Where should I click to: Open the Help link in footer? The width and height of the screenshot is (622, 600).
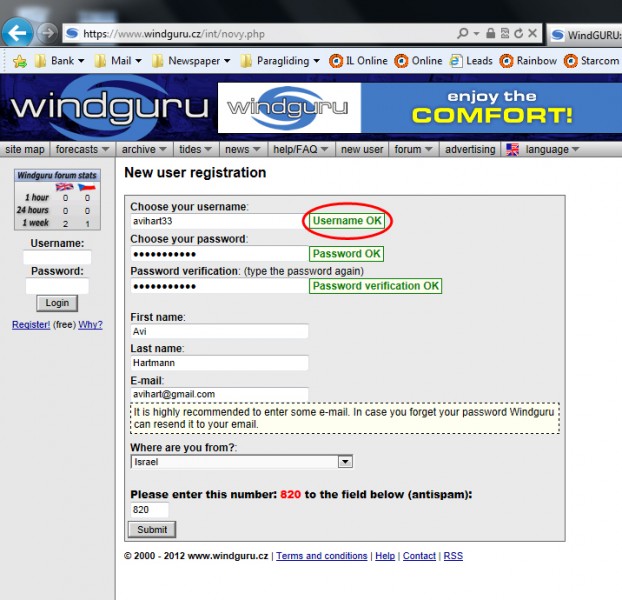[x=385, y=556]
